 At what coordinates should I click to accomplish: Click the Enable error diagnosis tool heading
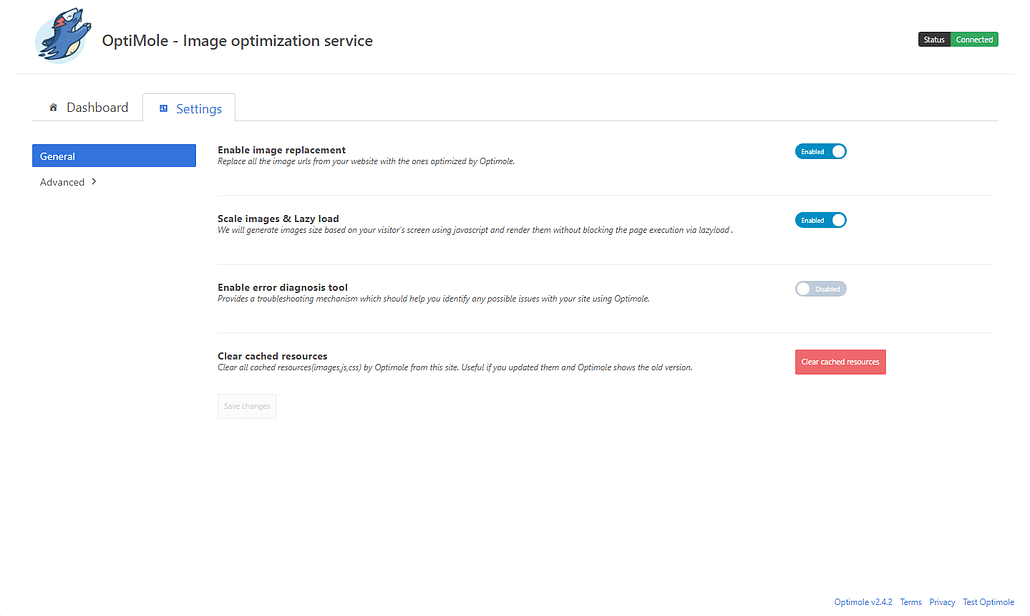282,288
